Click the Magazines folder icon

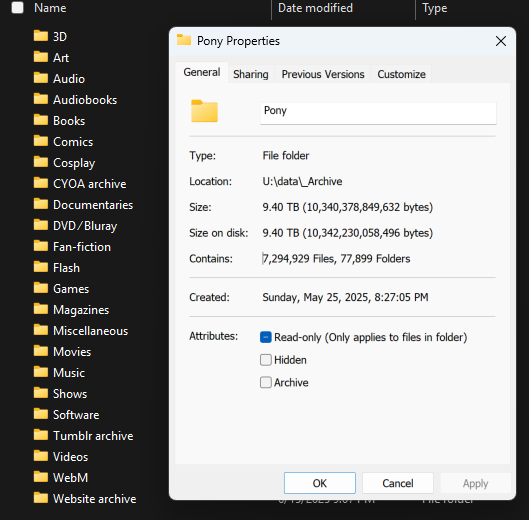pyautogui.click(x=41, y=308)
